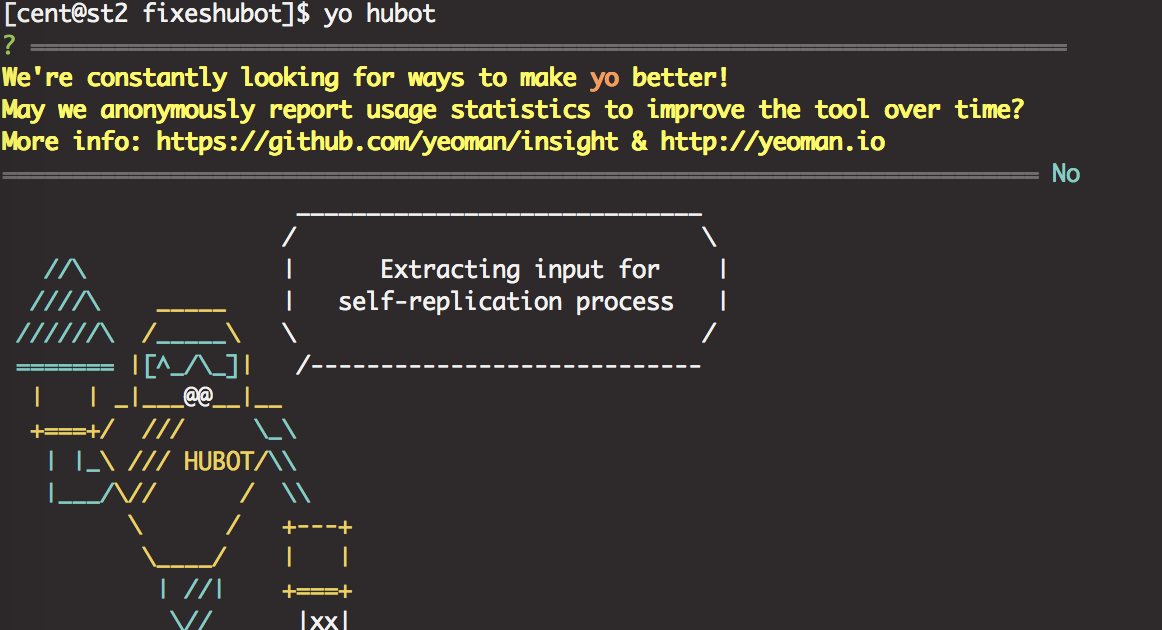
Task: Select the '[cent@st2 fixeshubot]$' prompt text
Action: (x=157, y=15)
